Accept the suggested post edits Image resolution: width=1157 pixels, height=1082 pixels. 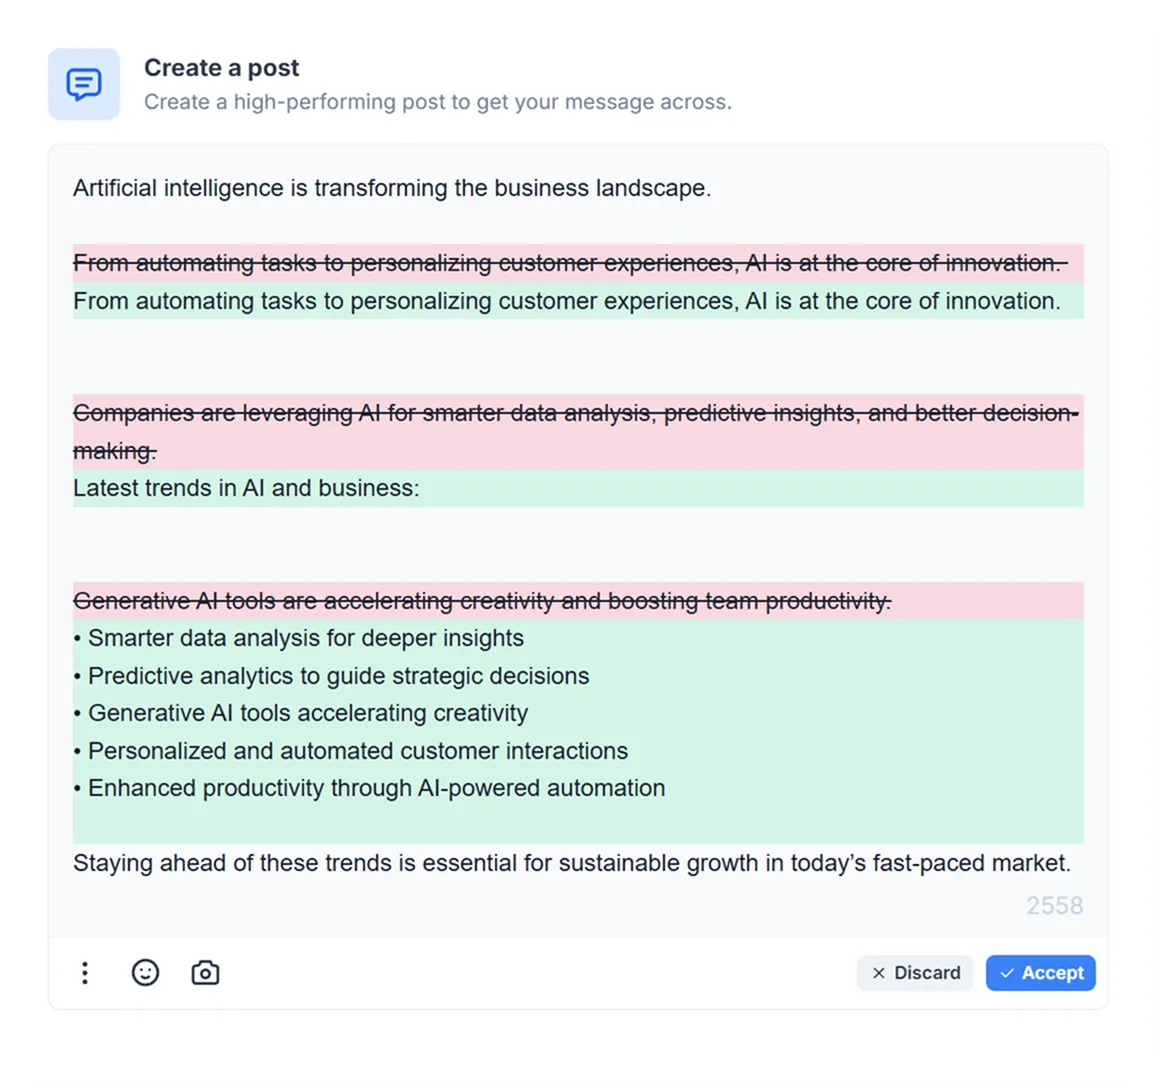1040,973
